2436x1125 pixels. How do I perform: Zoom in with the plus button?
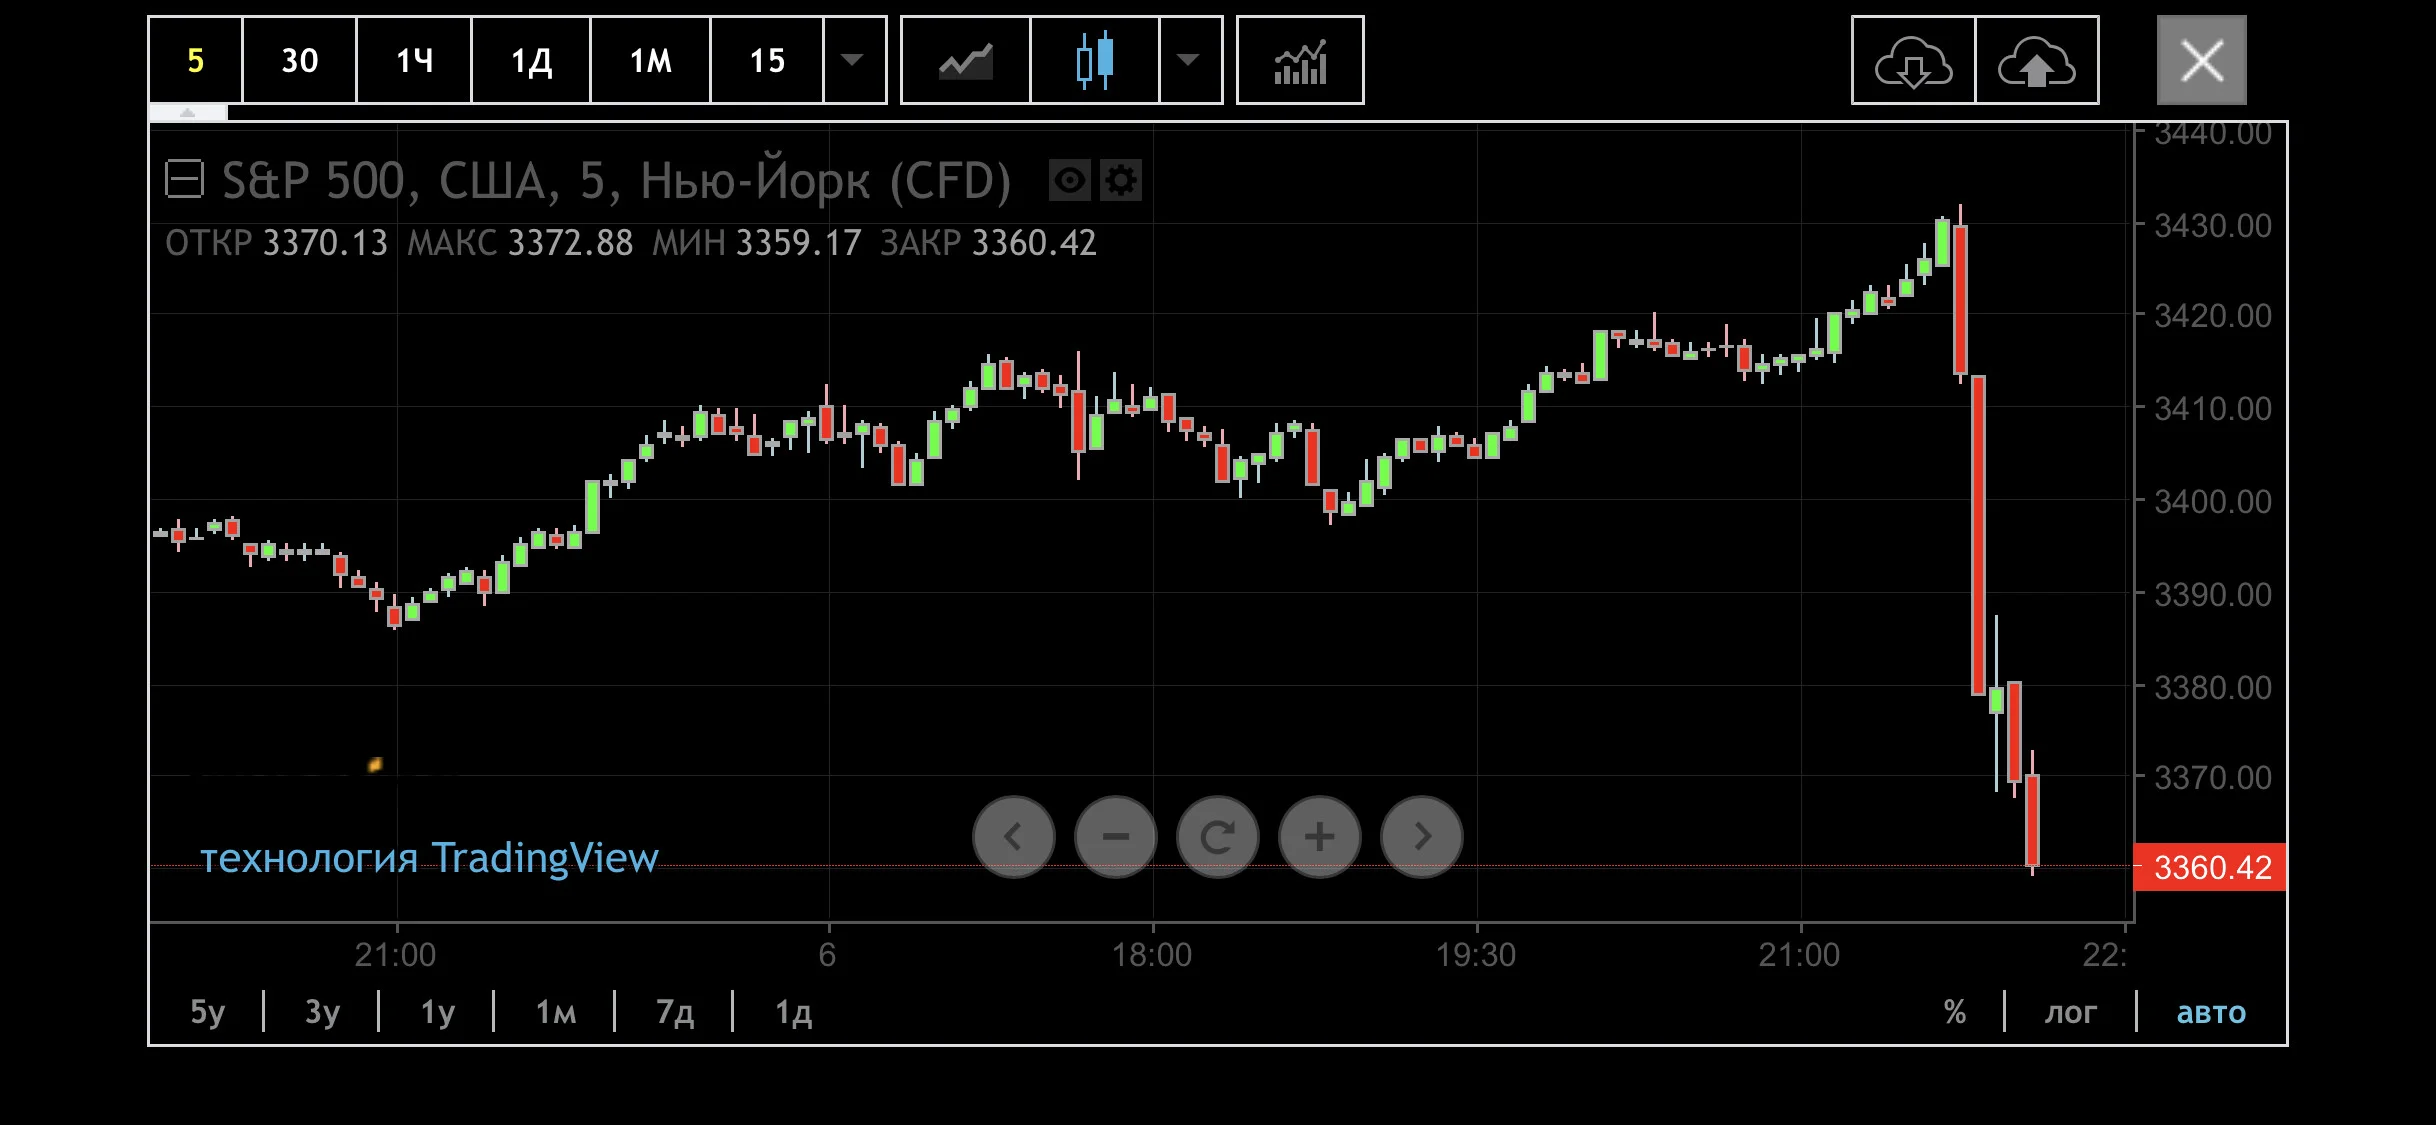point(1319,836)
